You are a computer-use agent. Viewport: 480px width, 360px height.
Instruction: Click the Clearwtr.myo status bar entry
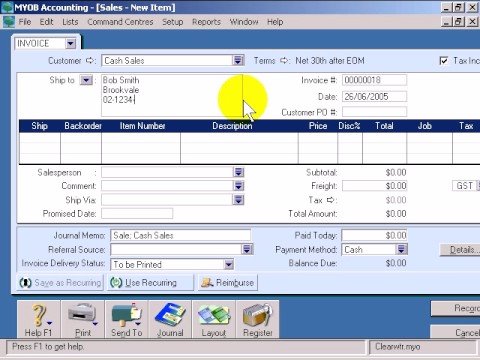pos(423,347)
